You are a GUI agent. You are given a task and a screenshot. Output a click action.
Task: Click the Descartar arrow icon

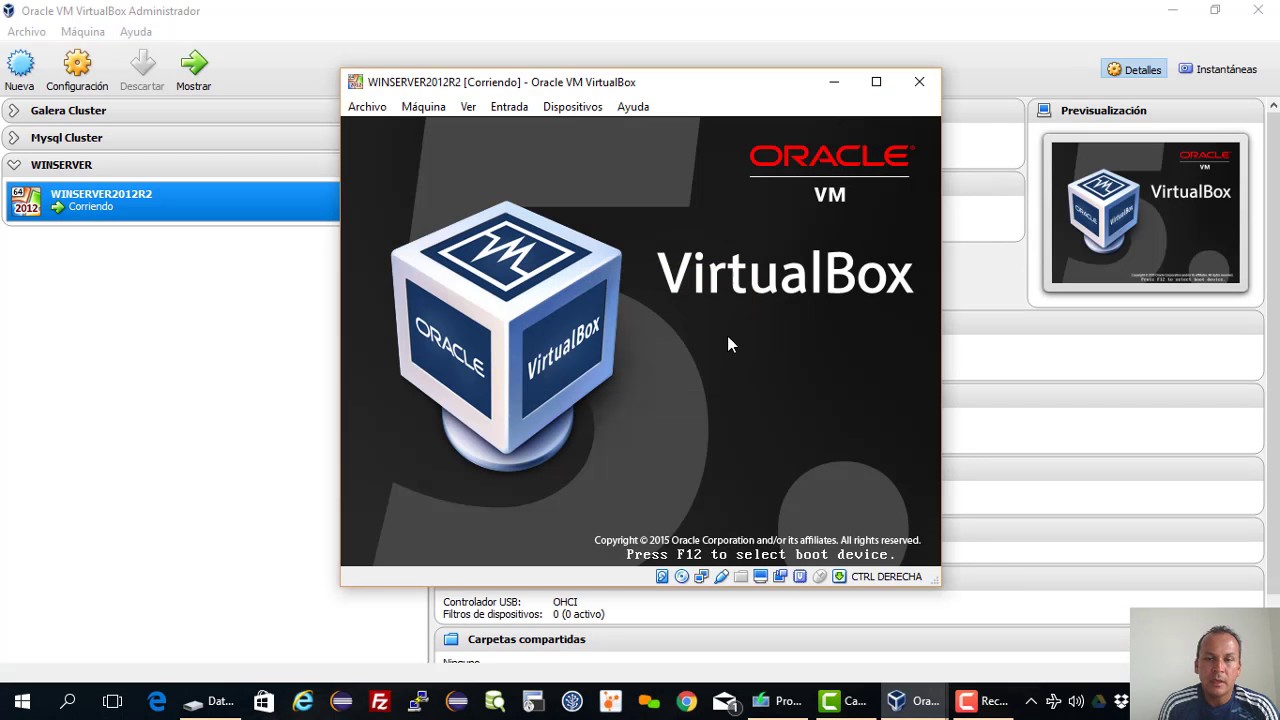pos(142,64)
